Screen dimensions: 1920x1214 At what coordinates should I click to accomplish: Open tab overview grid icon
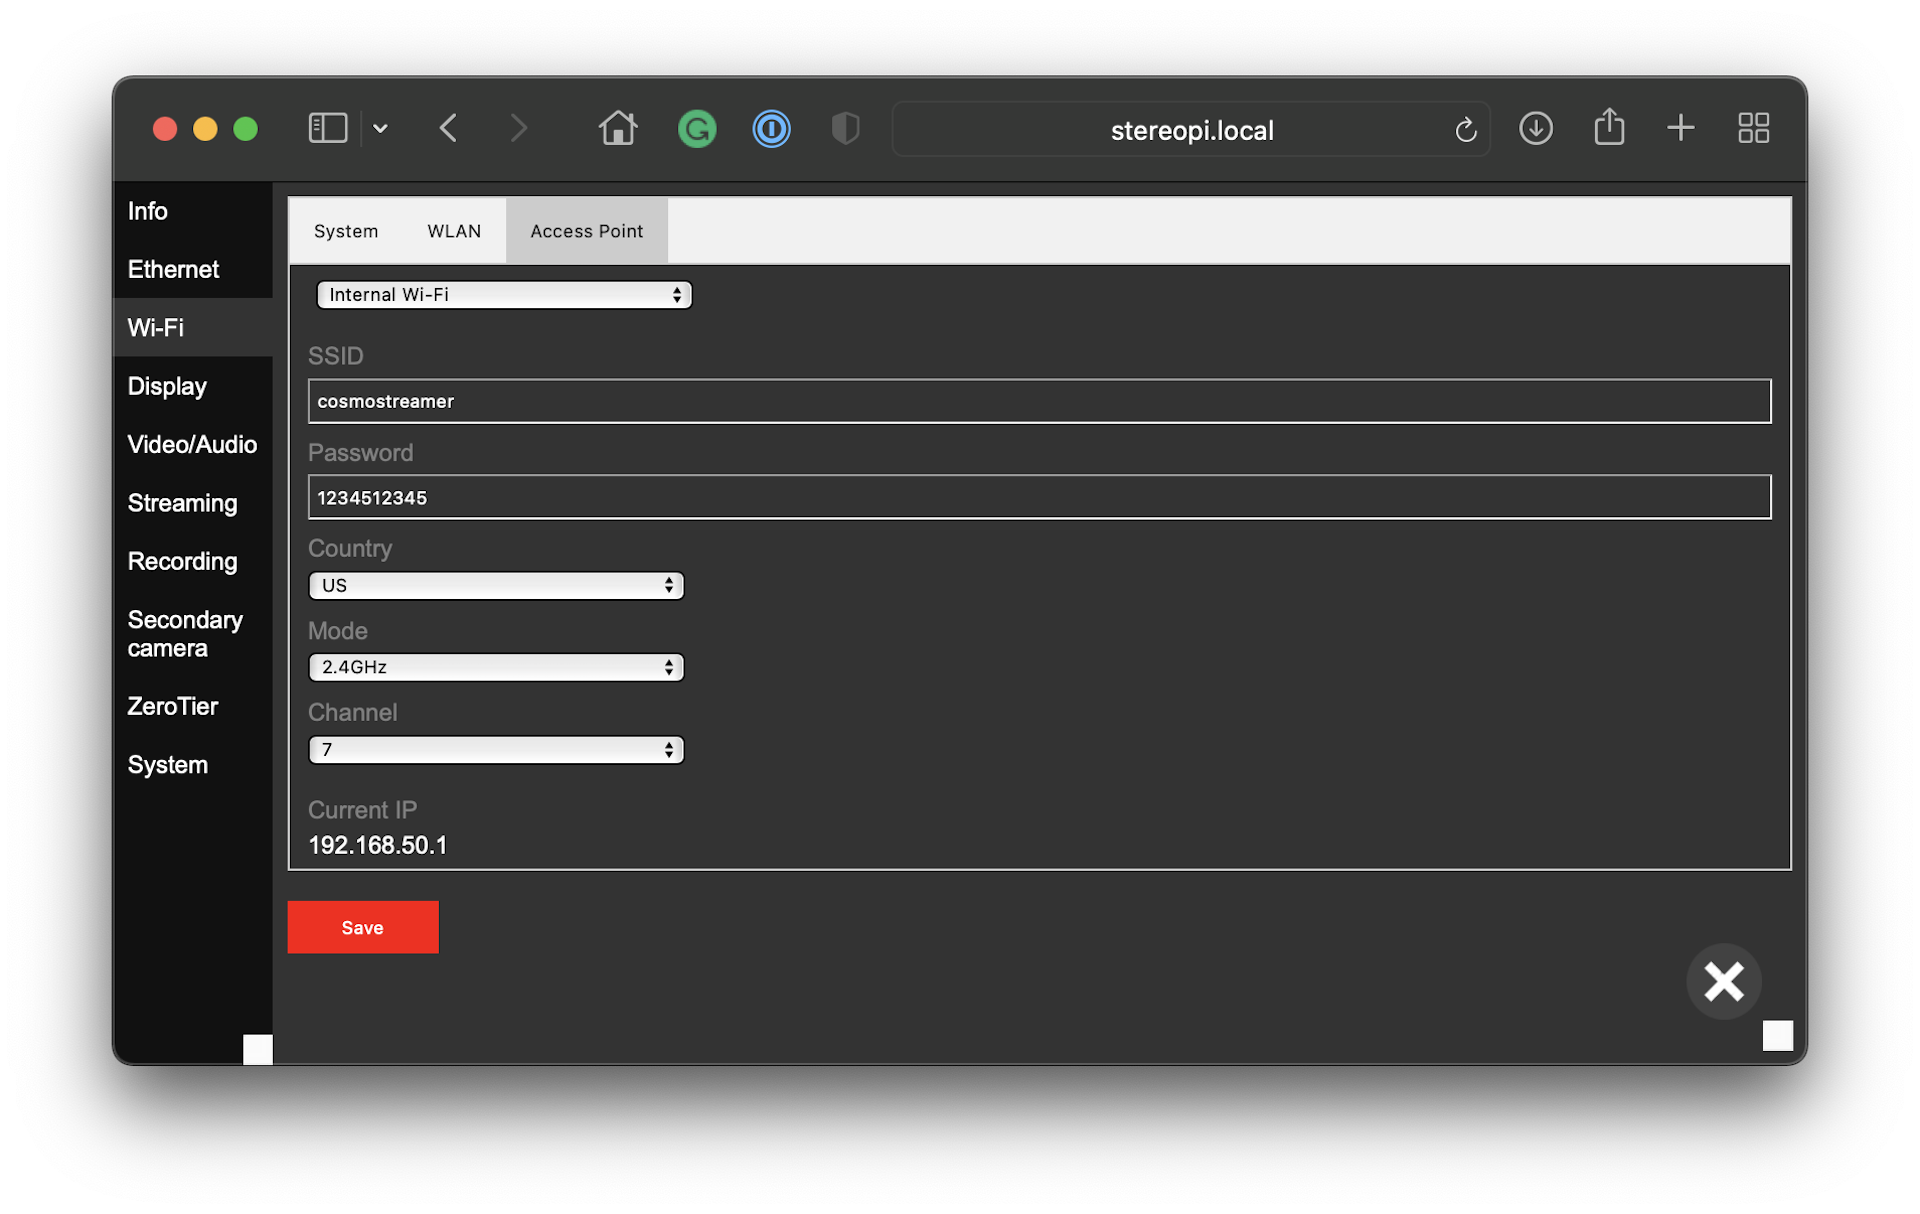click(1753, 128)
